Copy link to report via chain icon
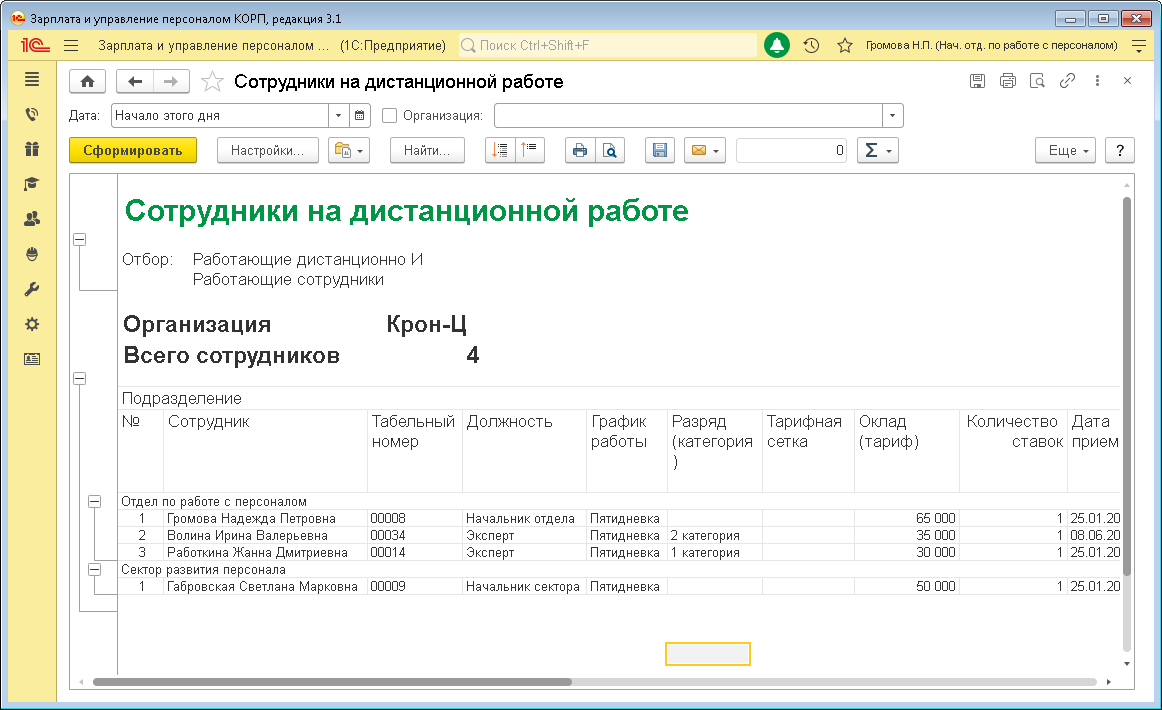Viewport: 1162px width, 710px height. pos(1067,81)
